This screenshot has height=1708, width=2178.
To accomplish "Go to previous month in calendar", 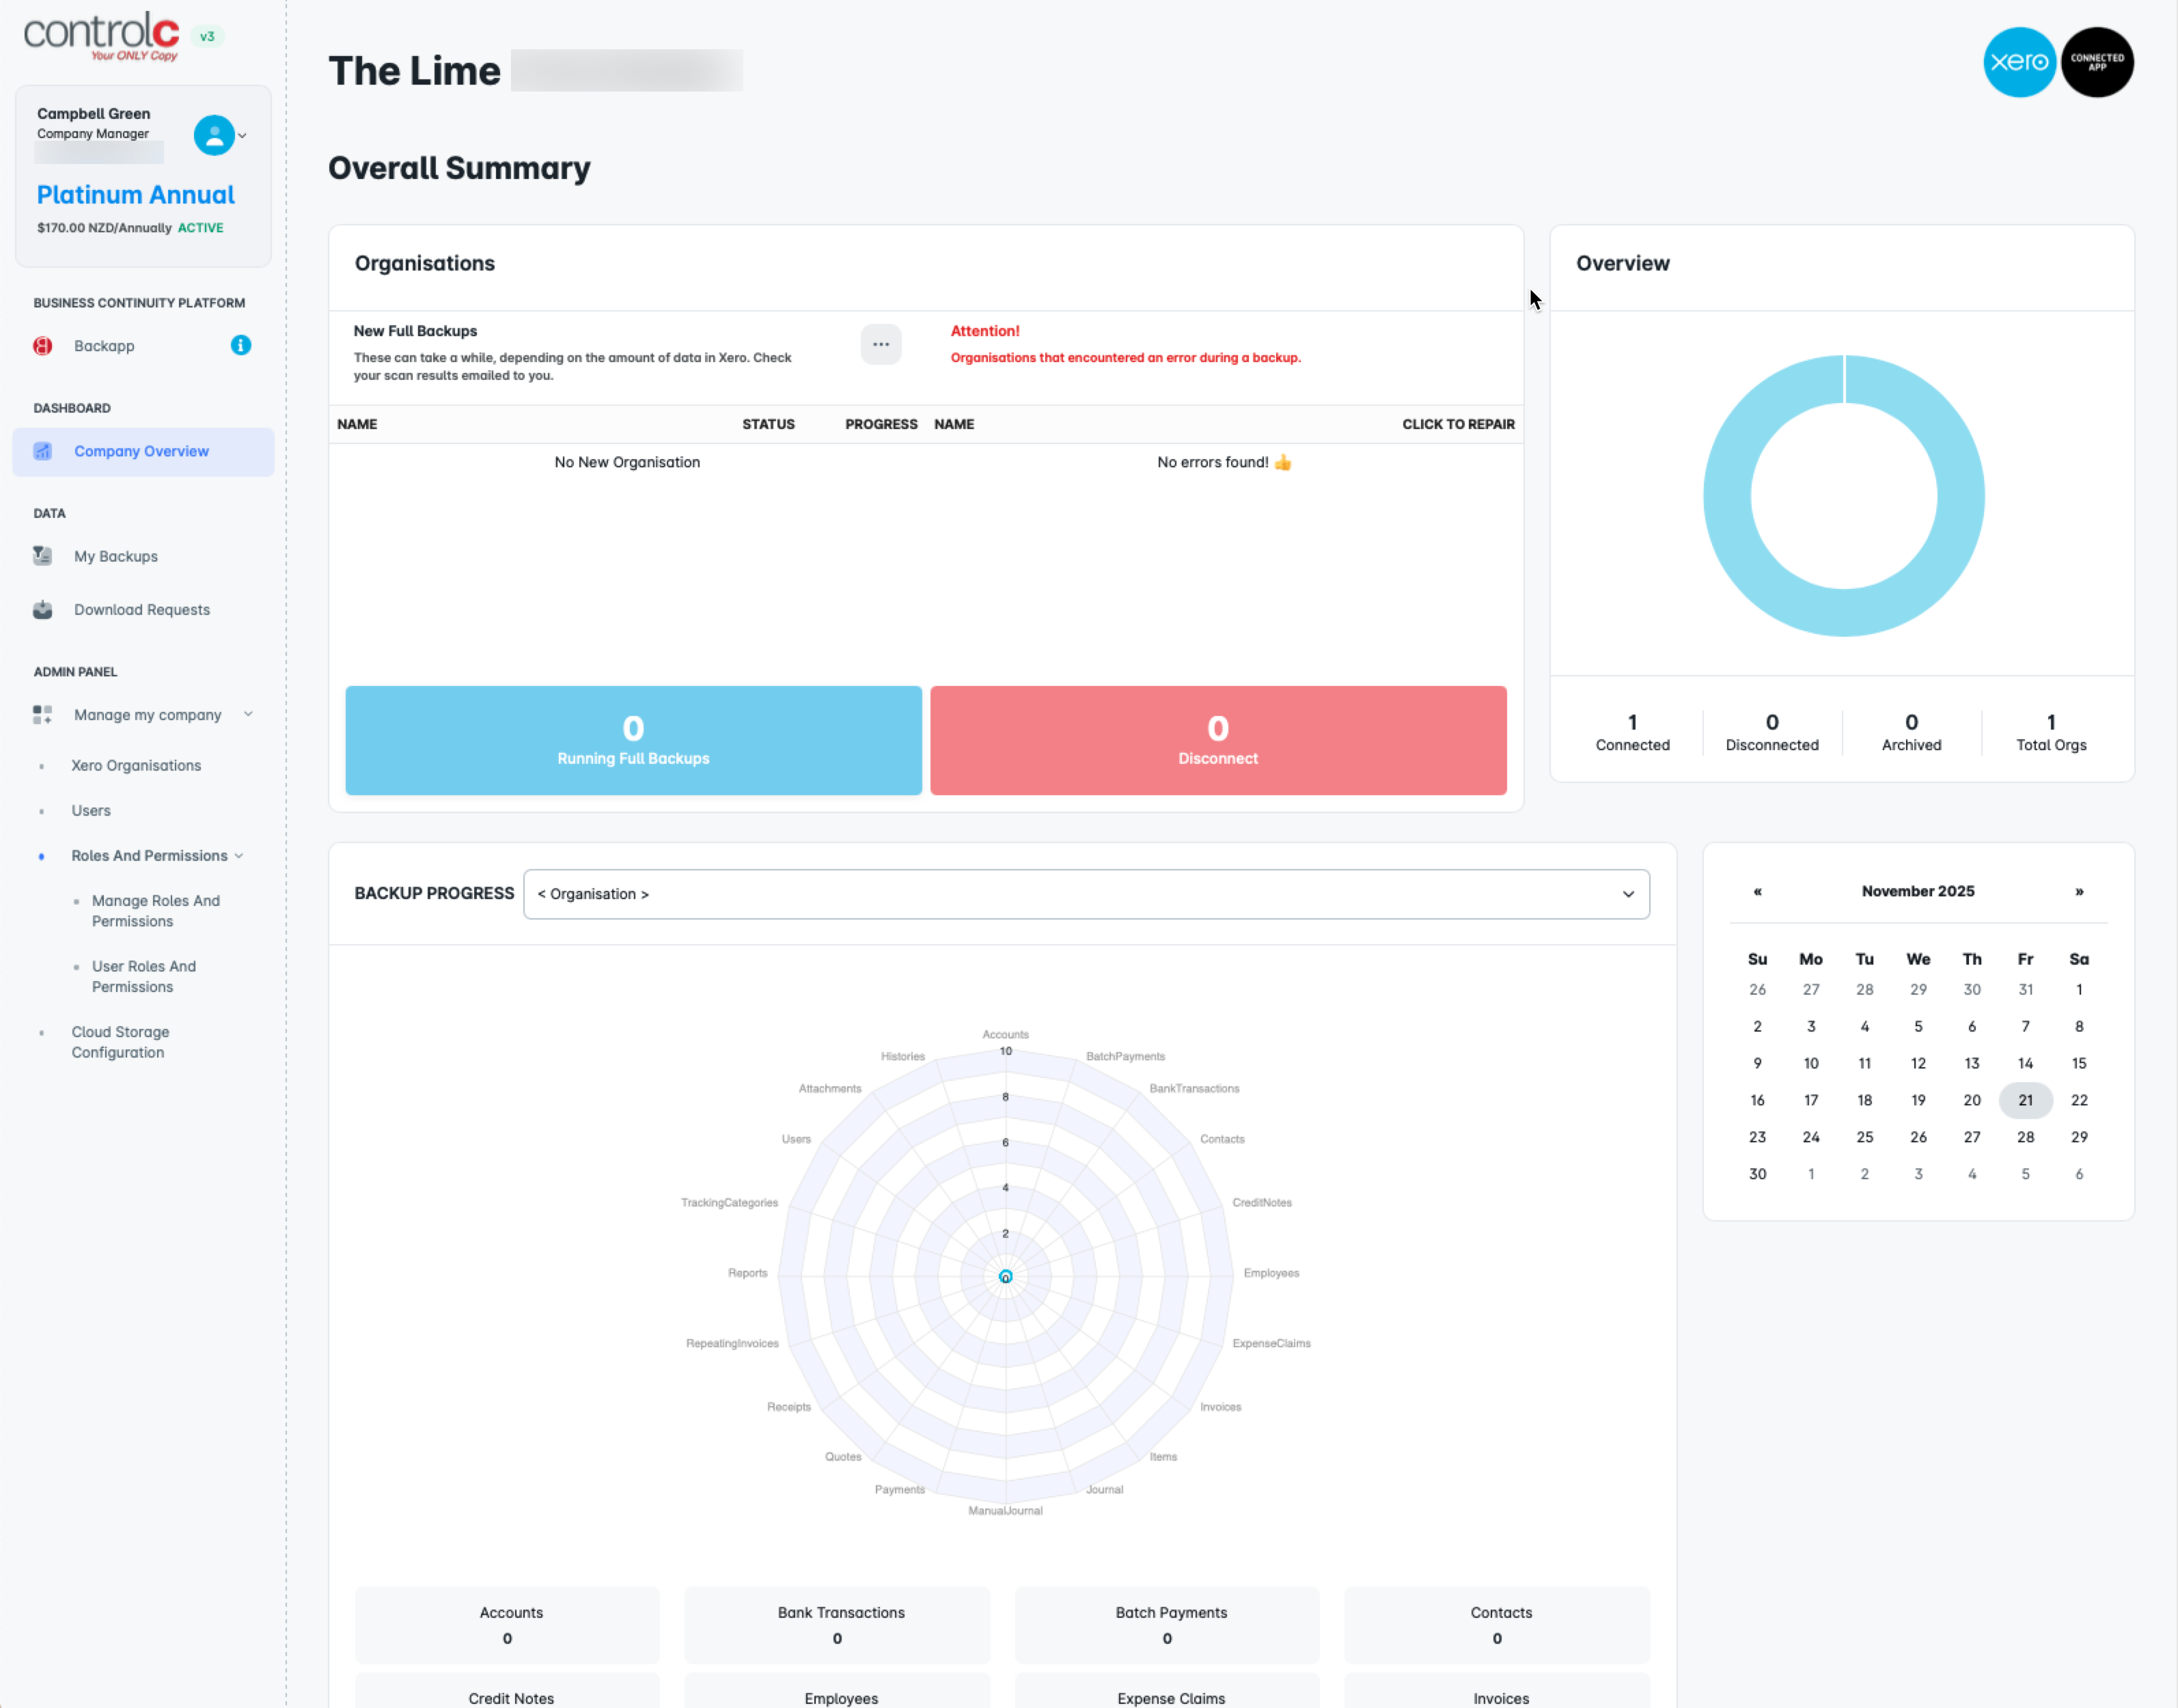I will pyautogui.click(x=1757, y=892).
